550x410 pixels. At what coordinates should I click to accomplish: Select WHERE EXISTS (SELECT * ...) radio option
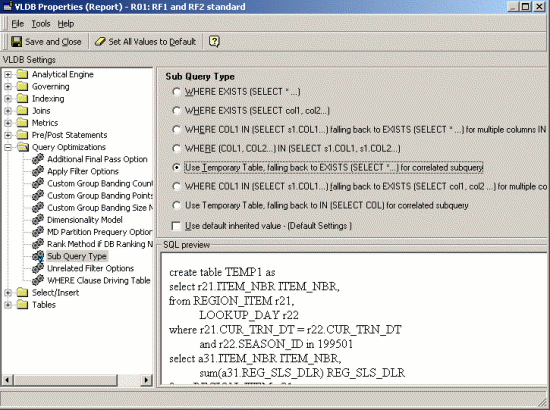pos(176,92)
